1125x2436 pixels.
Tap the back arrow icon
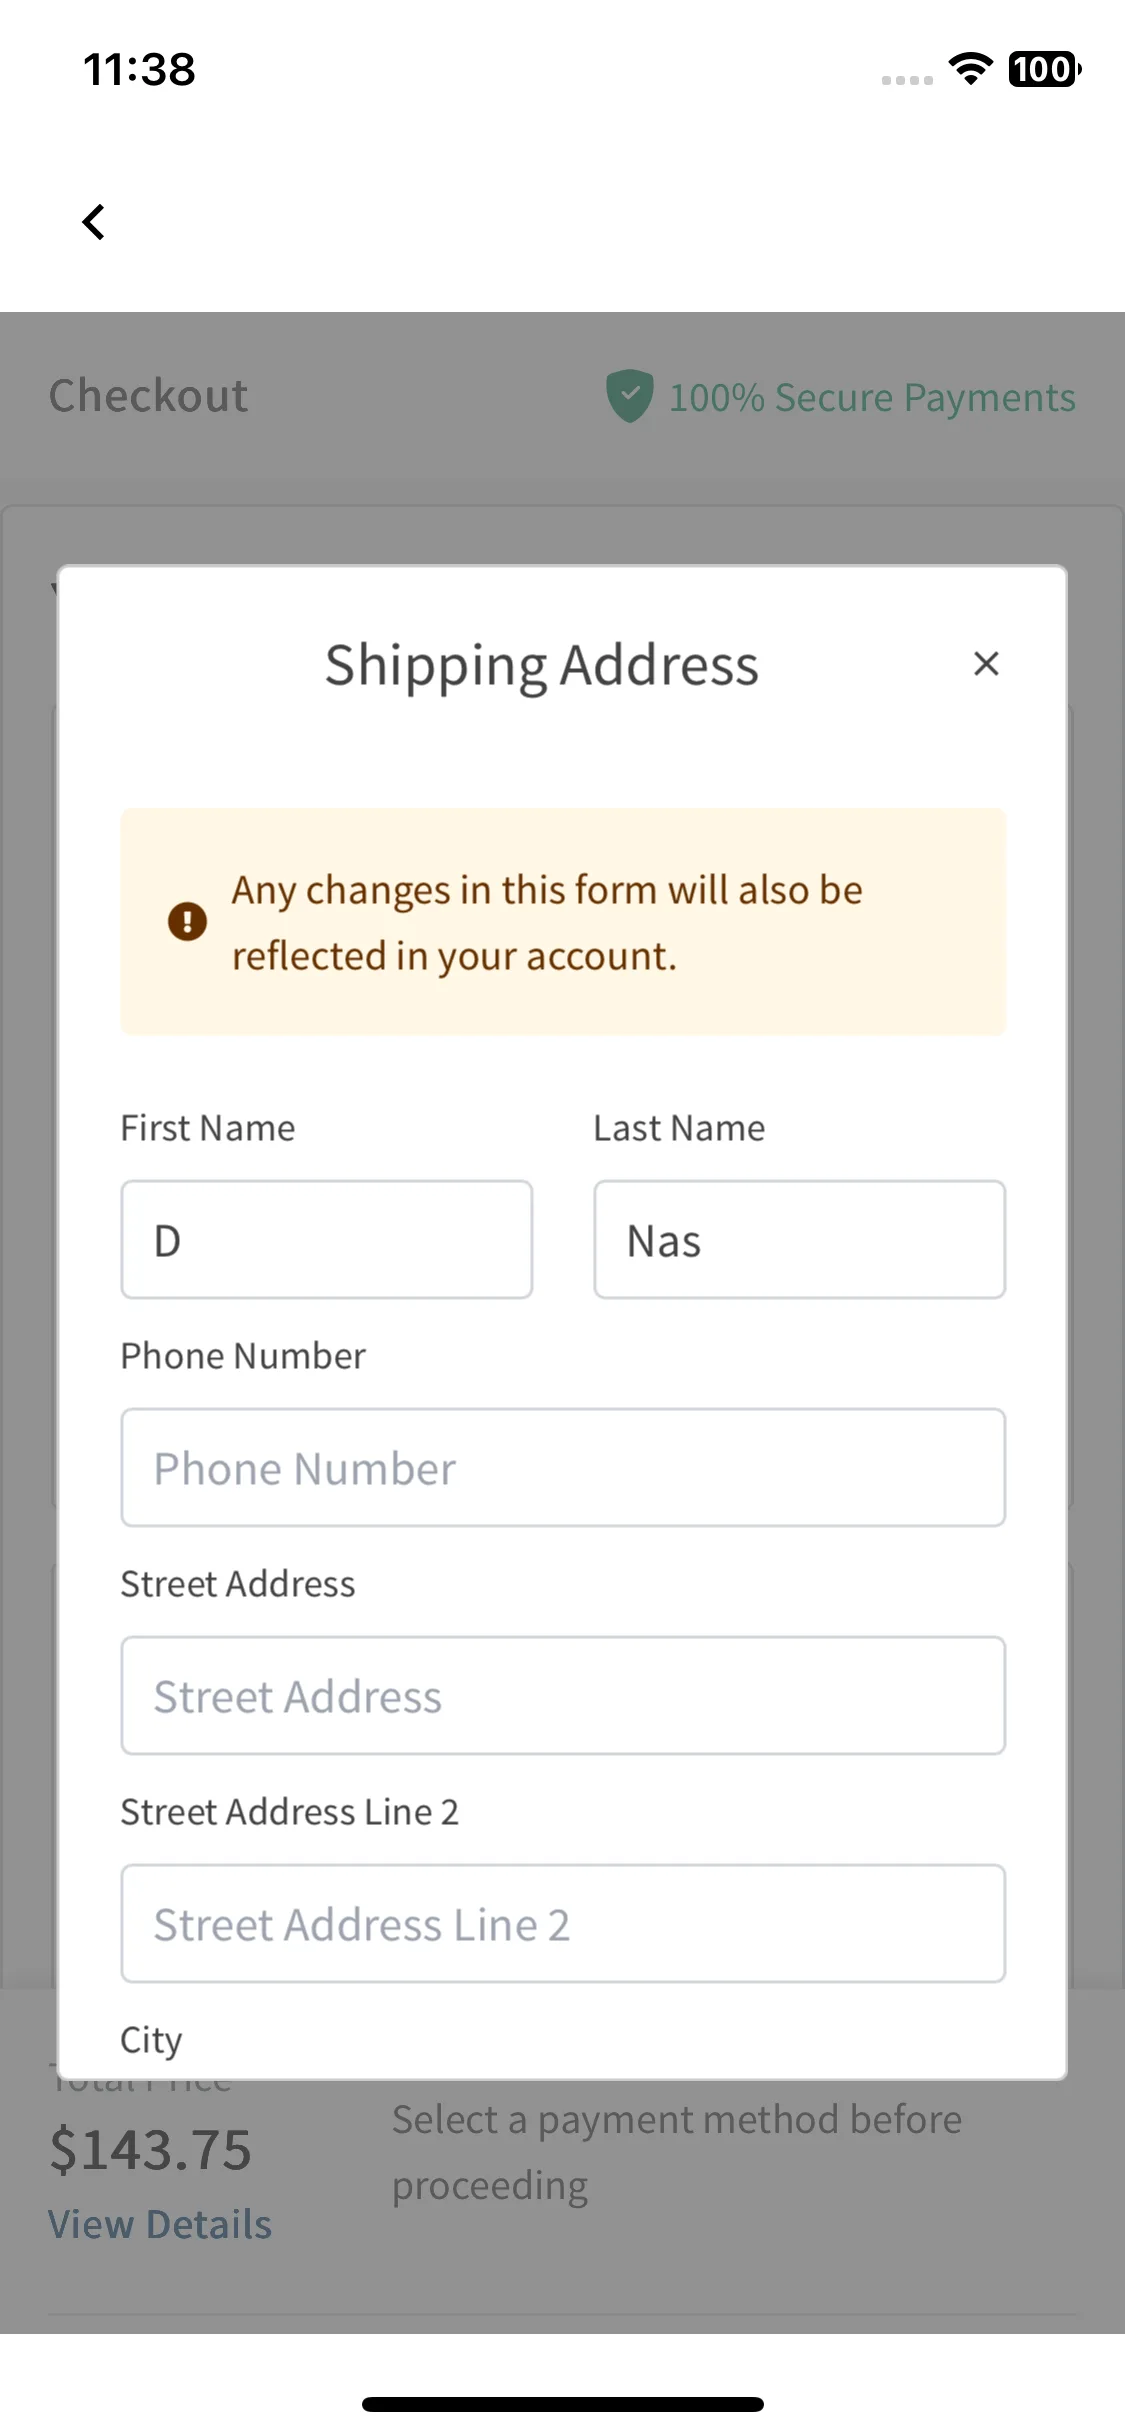click(94, 222)
